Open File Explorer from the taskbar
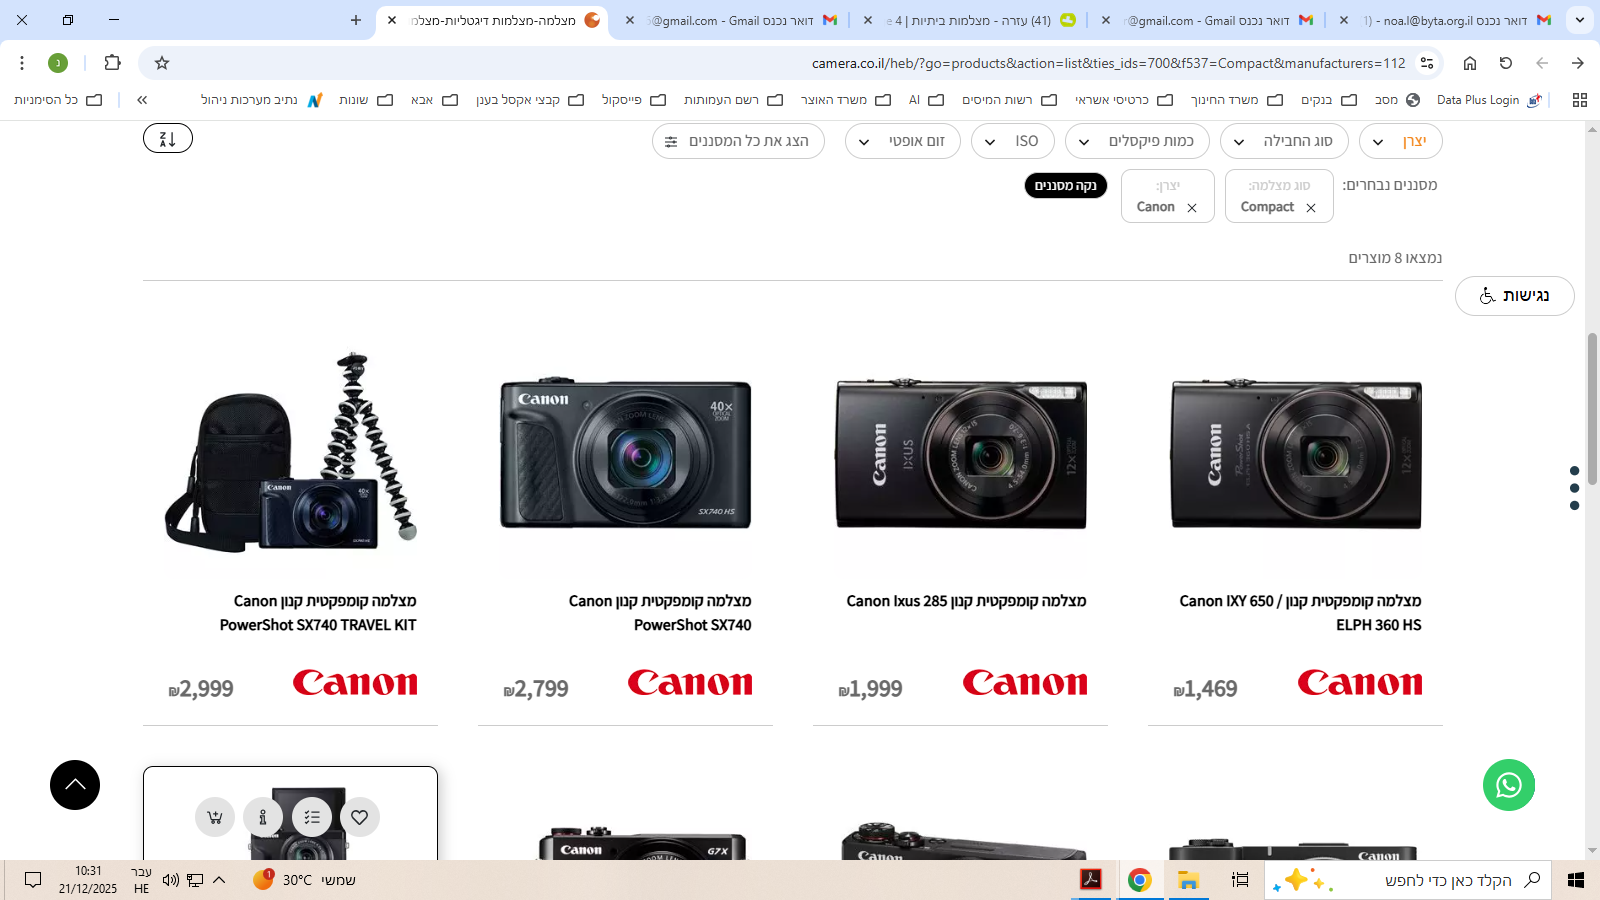The height and width of the screenshot is (900, 1600). click(x=1188, y=880)
